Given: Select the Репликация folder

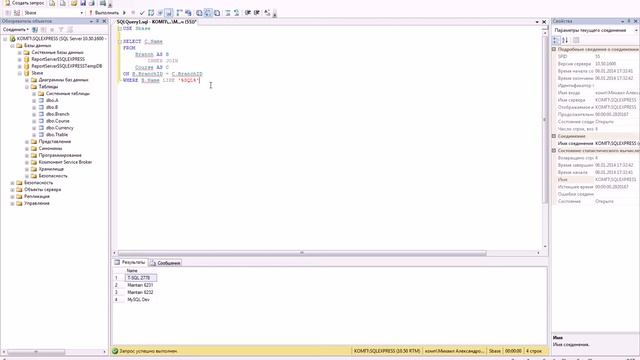Looking at the screenshot, I should coord(37,197).
